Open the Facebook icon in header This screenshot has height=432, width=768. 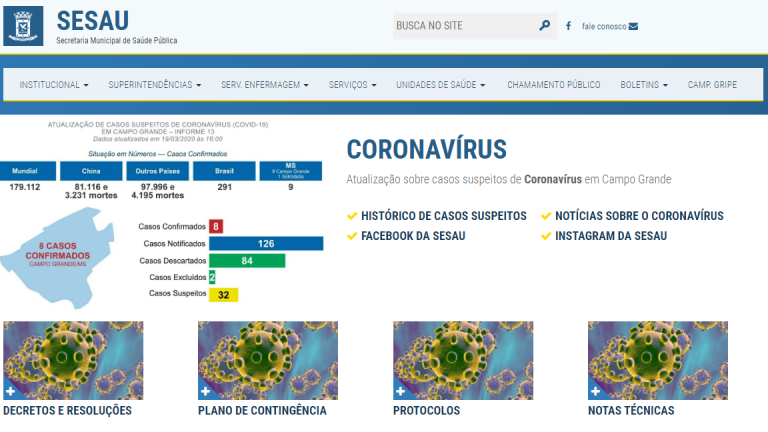569,26
